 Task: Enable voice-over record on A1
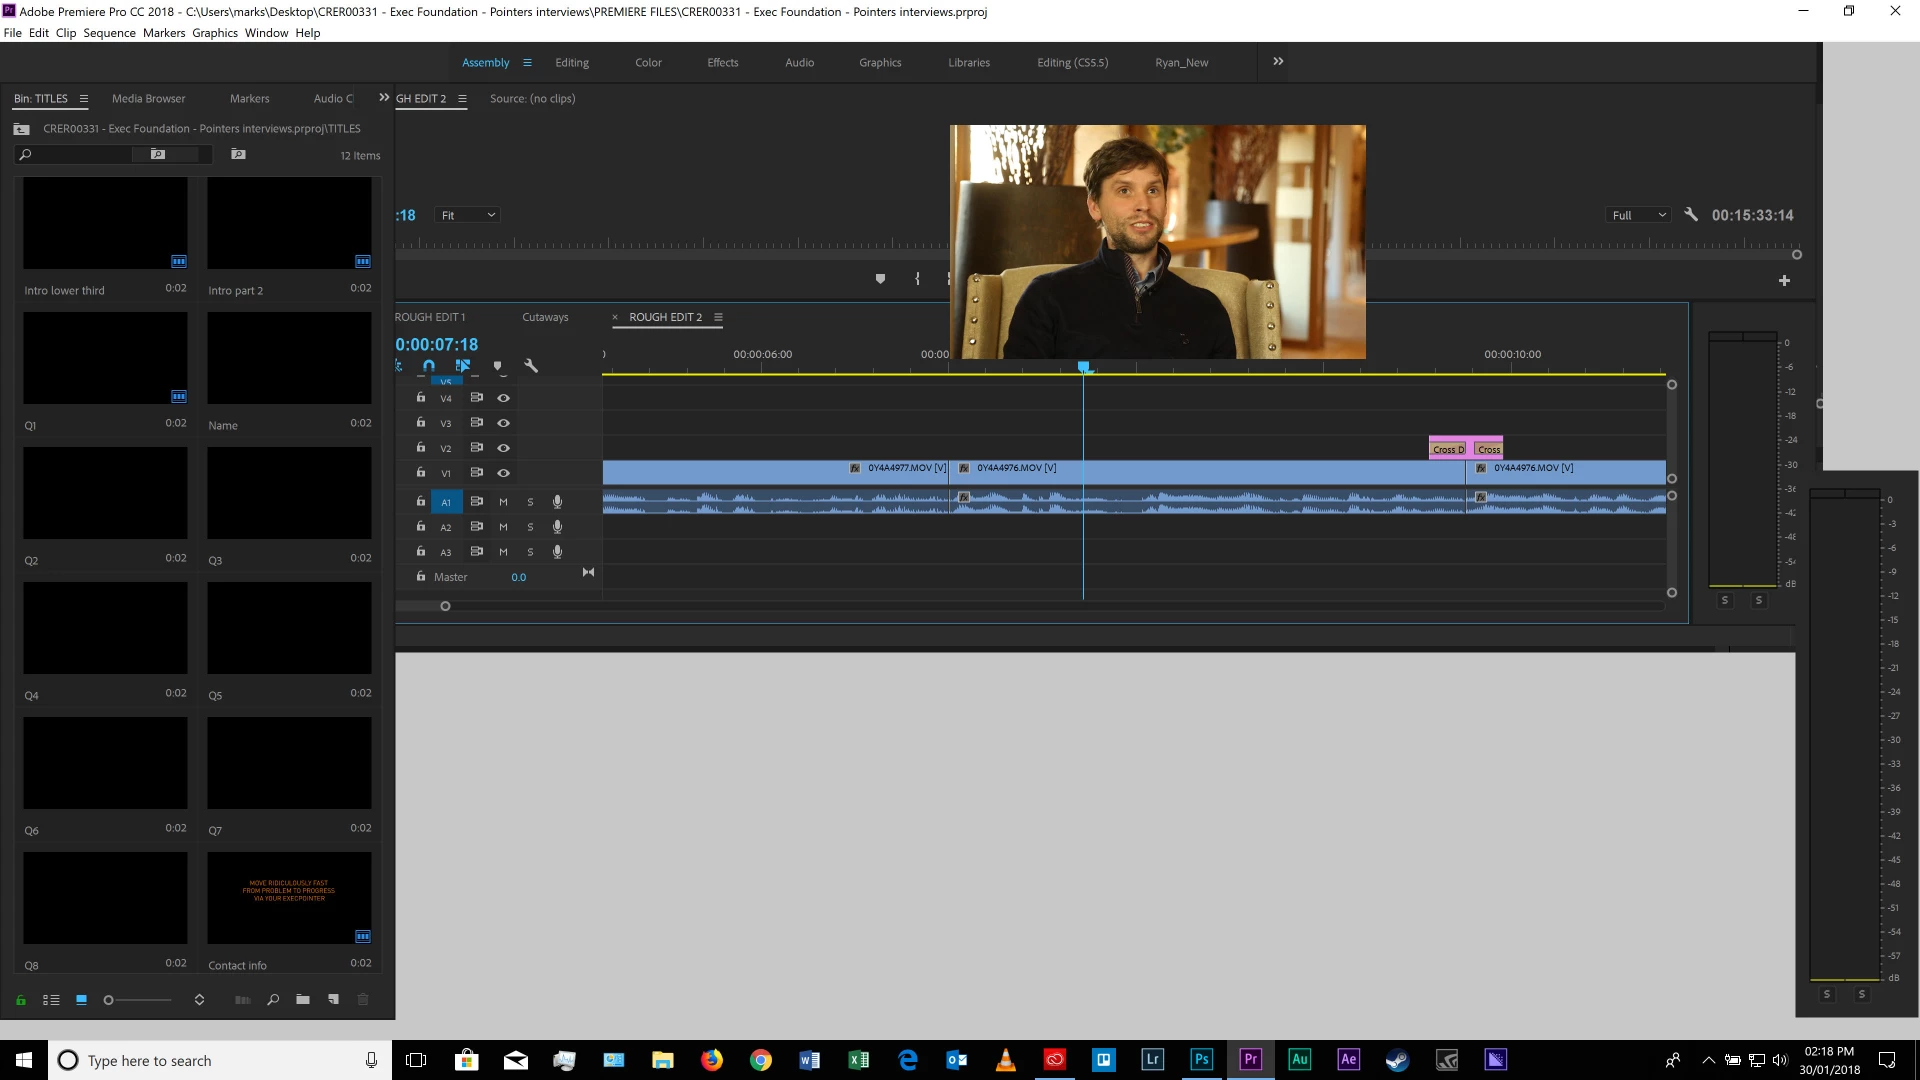pos(557,502)
